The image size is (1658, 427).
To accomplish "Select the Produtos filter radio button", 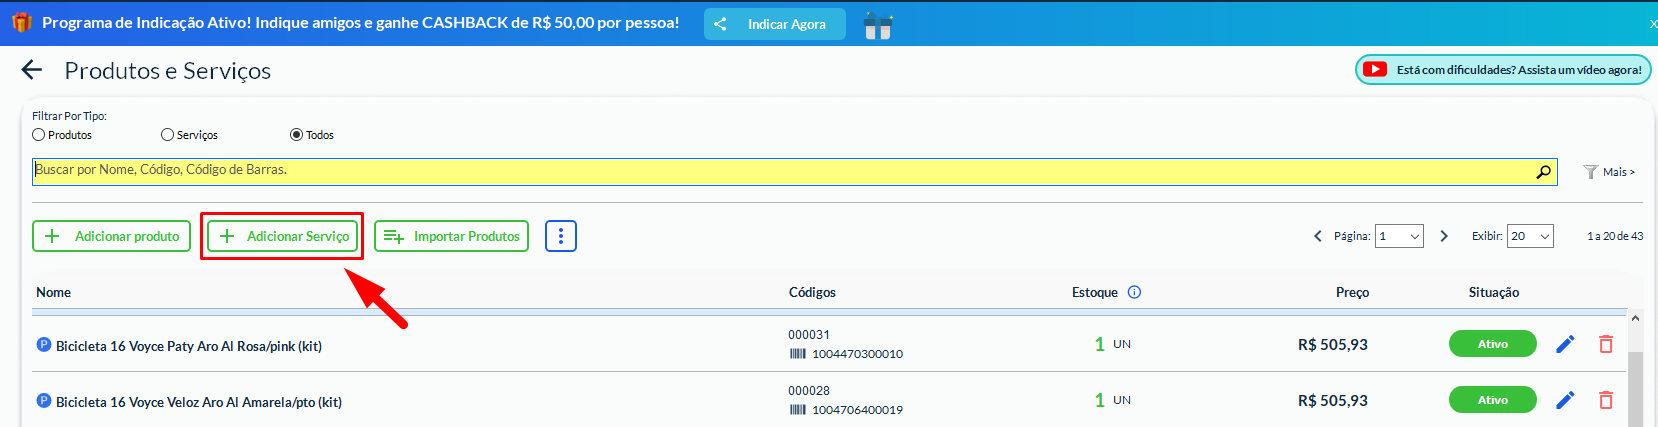I will tap(39, 135).
